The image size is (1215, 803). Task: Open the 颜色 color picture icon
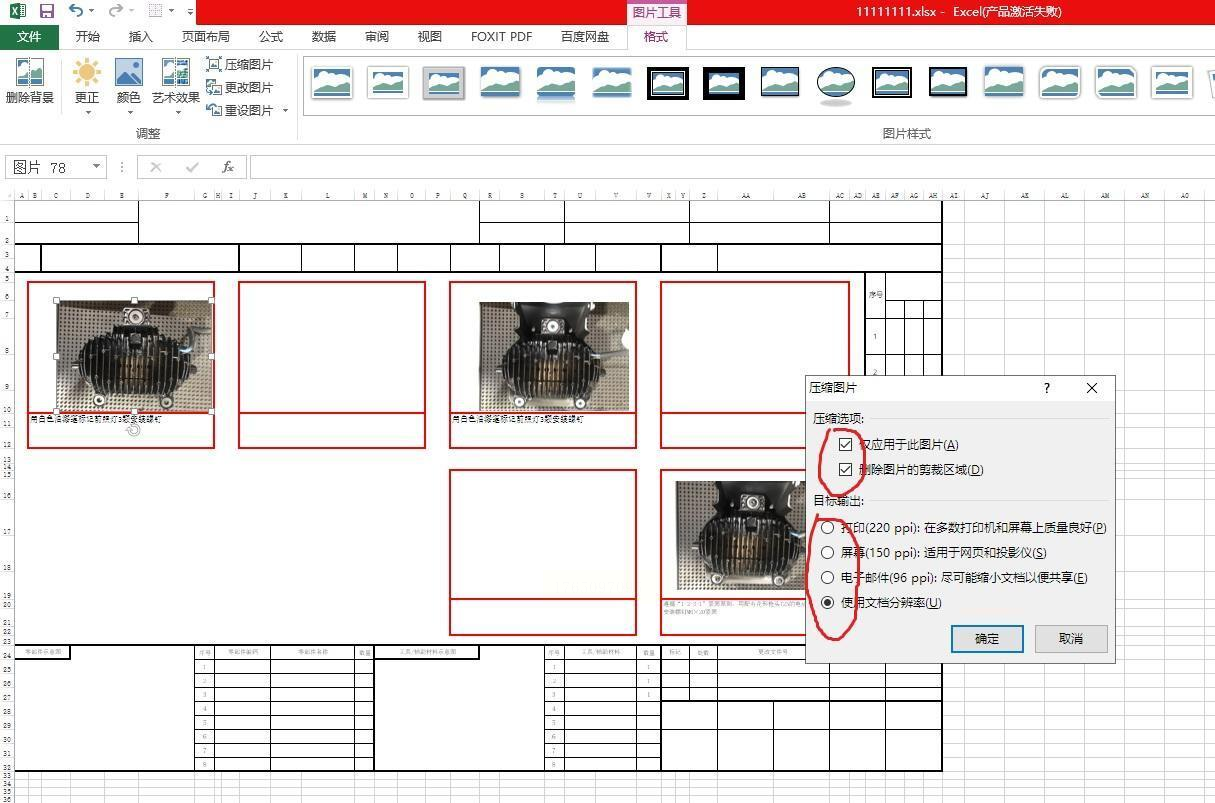pyautogui.click(x=129, y=73)
